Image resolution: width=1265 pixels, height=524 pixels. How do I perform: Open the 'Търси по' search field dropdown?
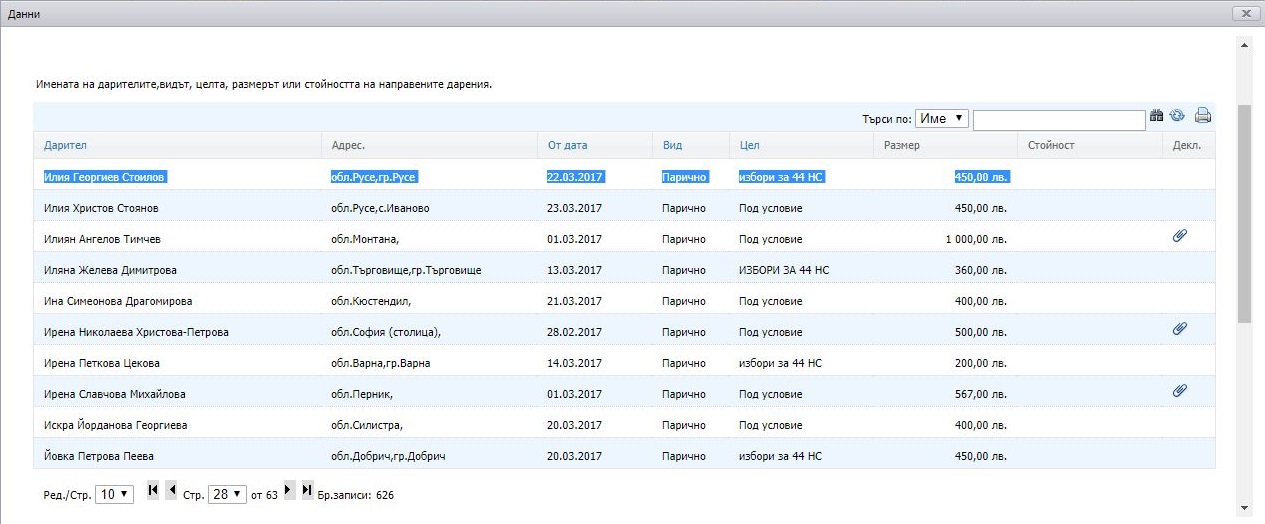click(941, 119)
